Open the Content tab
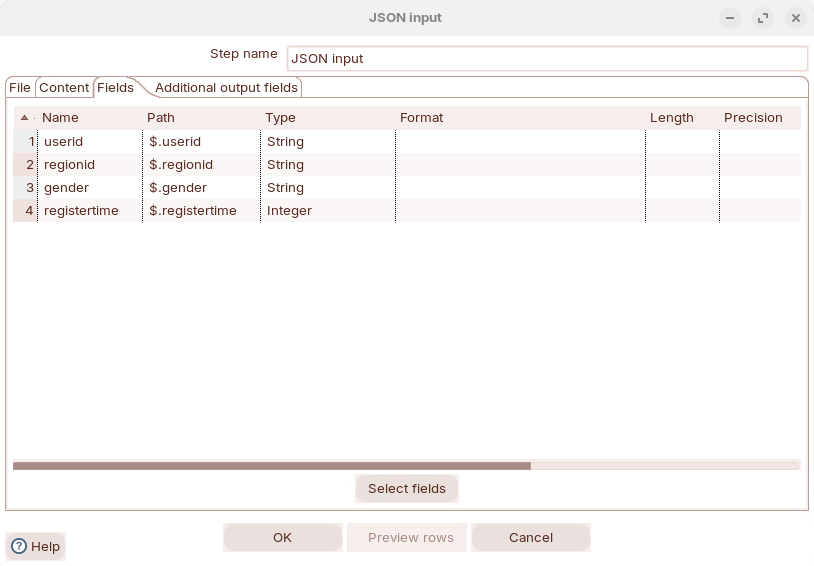 point(64,88)
